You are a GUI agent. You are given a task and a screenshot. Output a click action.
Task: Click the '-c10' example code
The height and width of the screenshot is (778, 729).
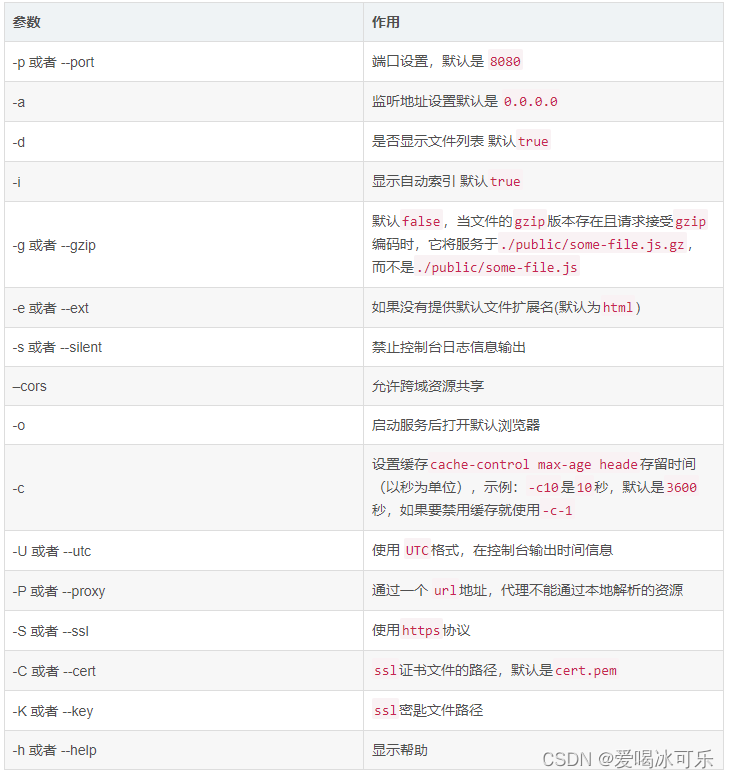coord(543,488)
